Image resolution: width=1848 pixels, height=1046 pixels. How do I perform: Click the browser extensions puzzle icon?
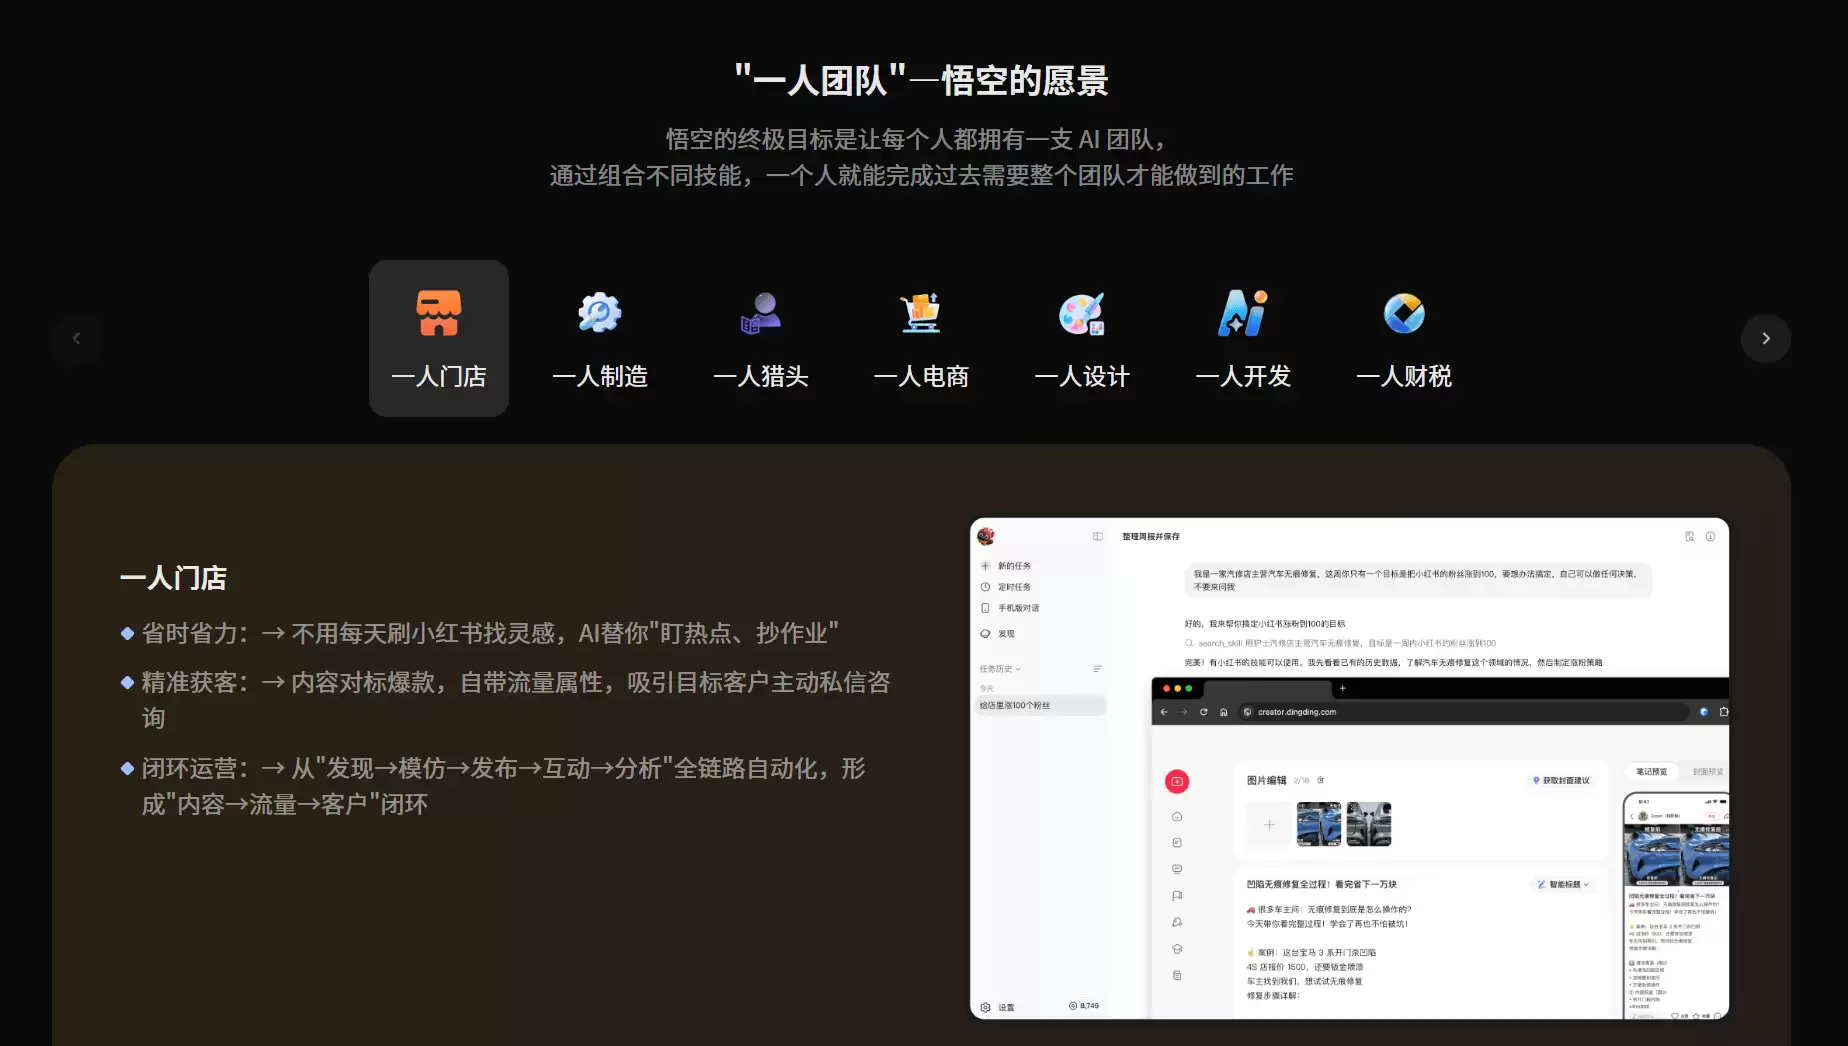point(1723,712)
